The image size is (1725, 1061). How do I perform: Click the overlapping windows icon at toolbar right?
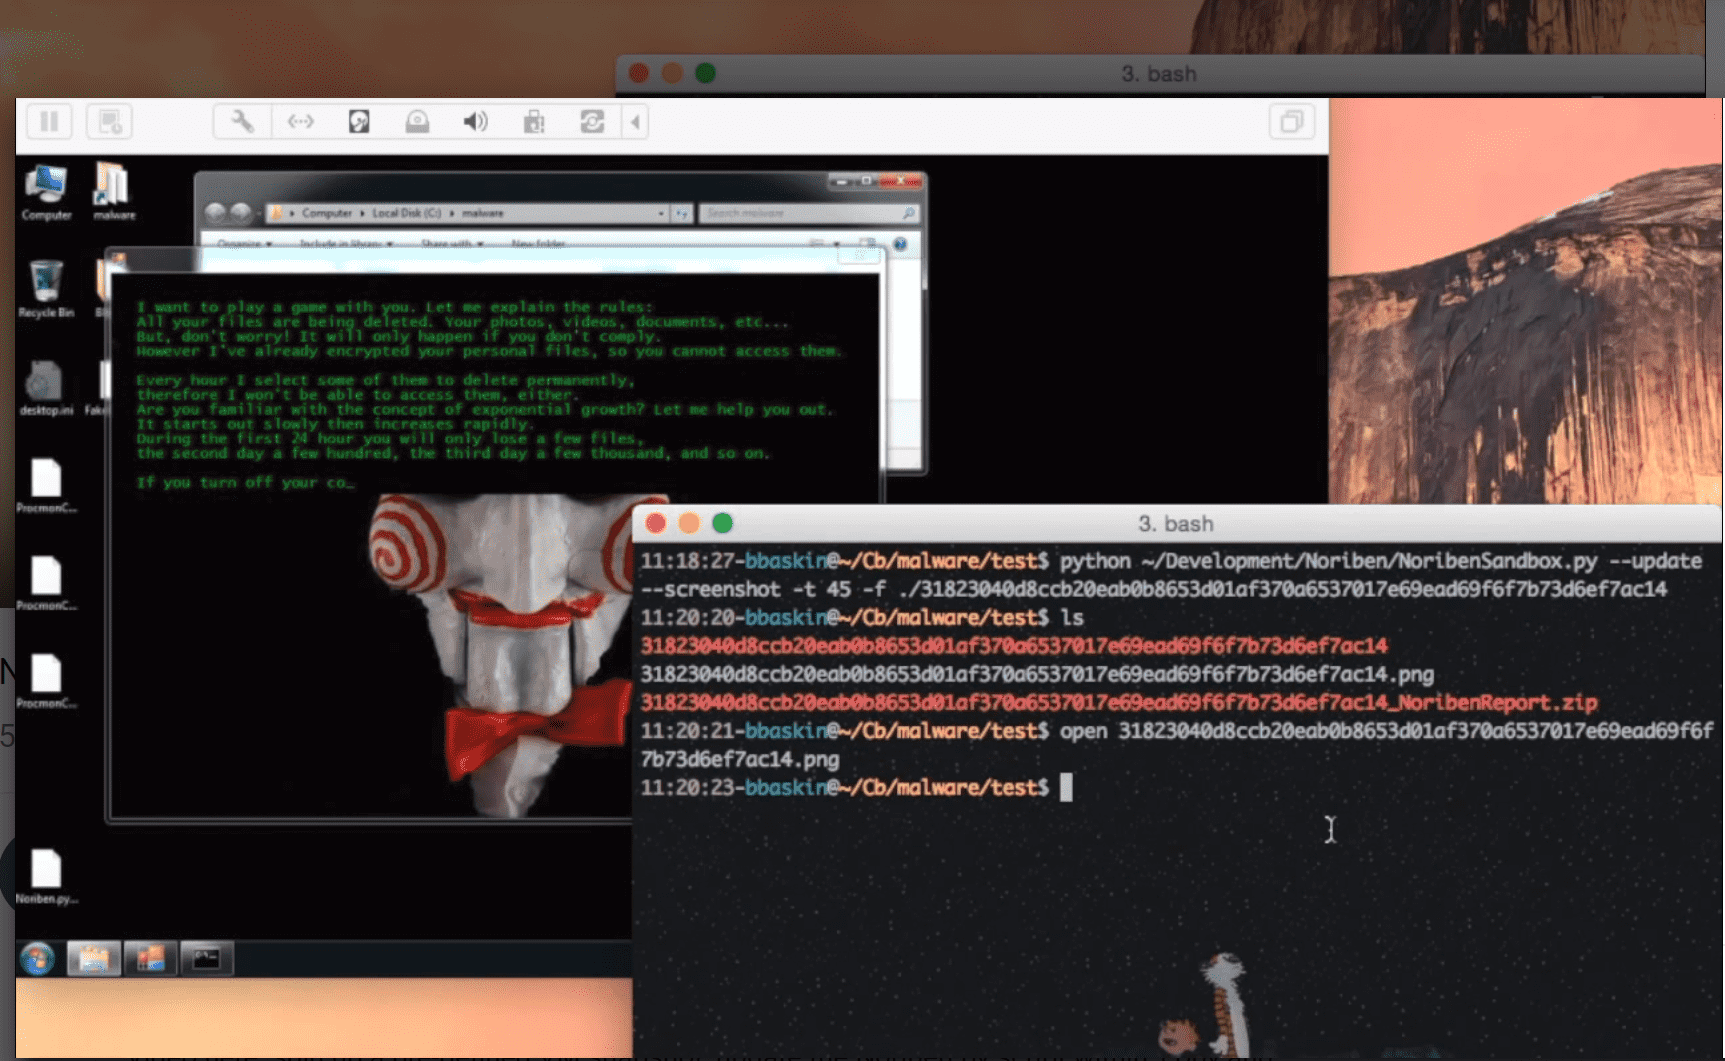click(x=1292, y=122)
